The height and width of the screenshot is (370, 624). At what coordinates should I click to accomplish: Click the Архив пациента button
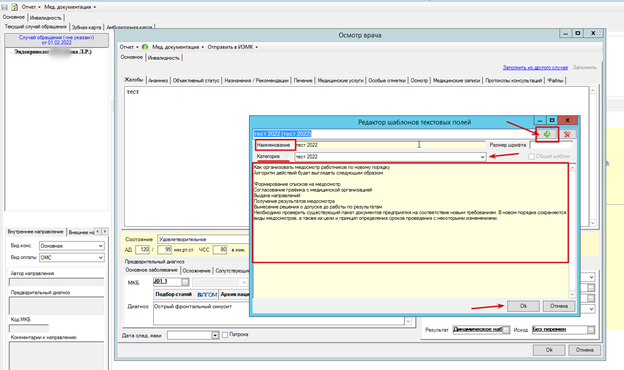(235, 294)
